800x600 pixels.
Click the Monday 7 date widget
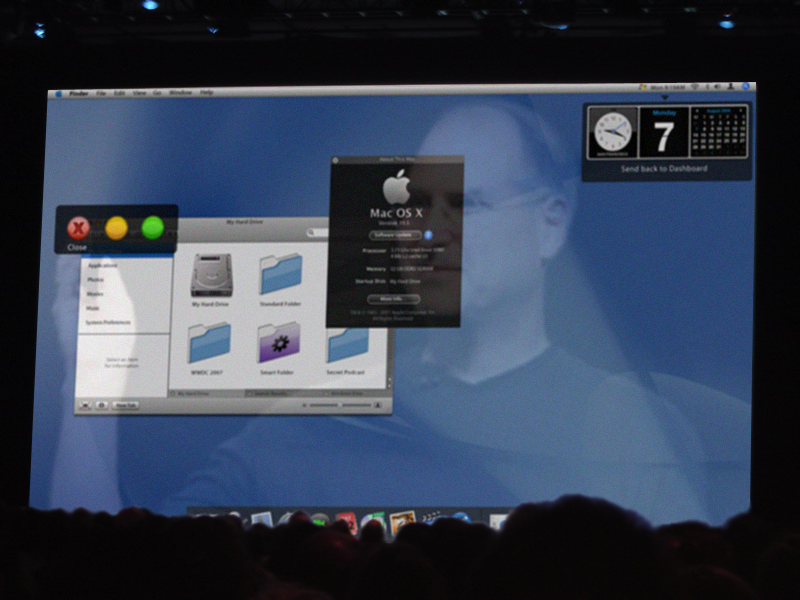[x=663, y=132]
